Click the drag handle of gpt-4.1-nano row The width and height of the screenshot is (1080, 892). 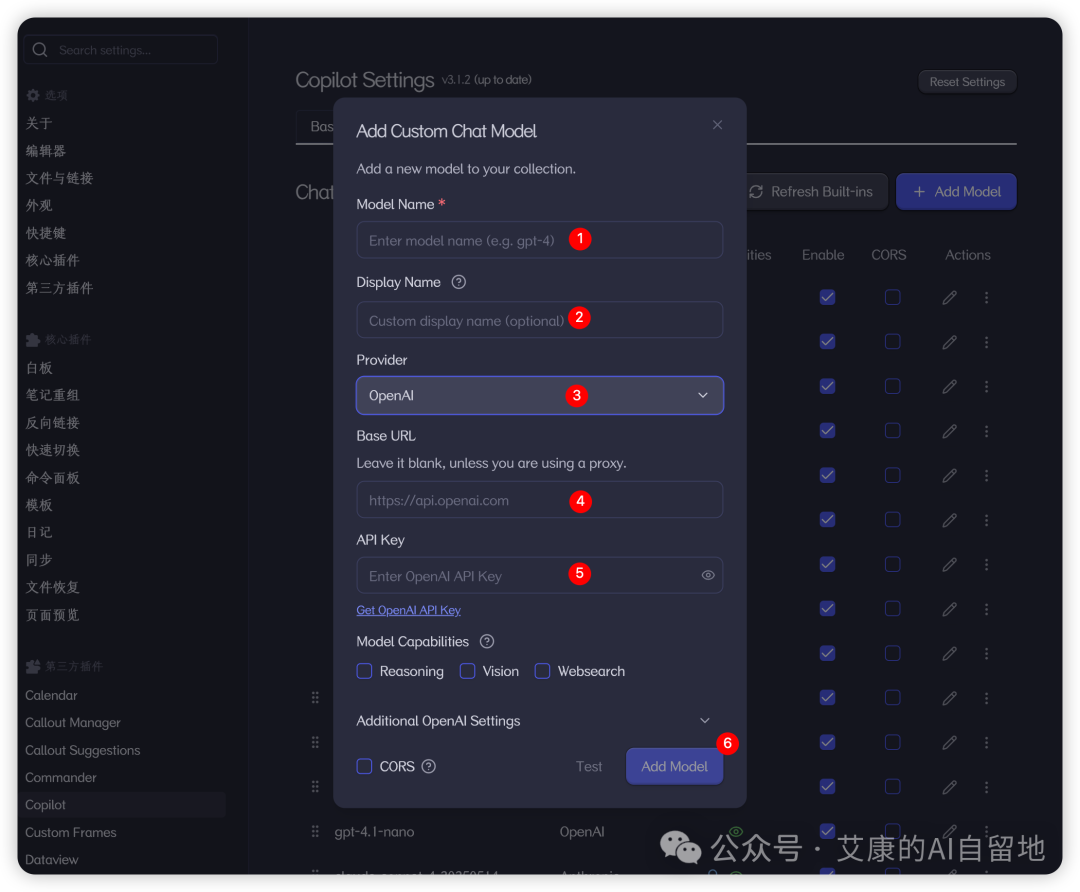pos(315,831)
